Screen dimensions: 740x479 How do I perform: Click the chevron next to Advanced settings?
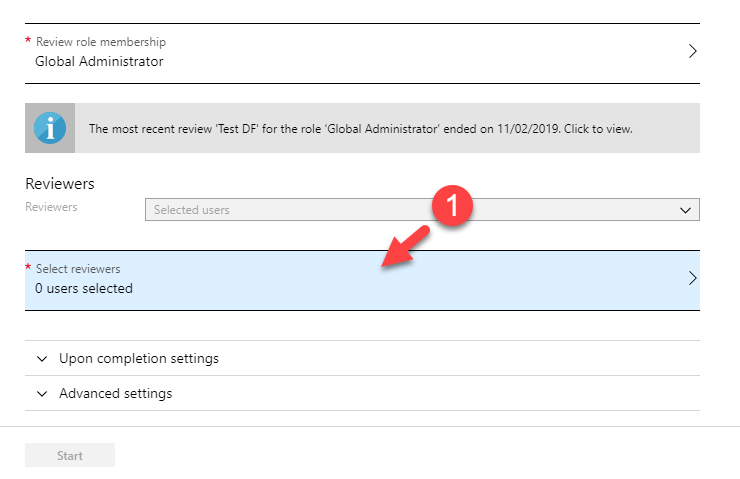click(x=42, y=393)
